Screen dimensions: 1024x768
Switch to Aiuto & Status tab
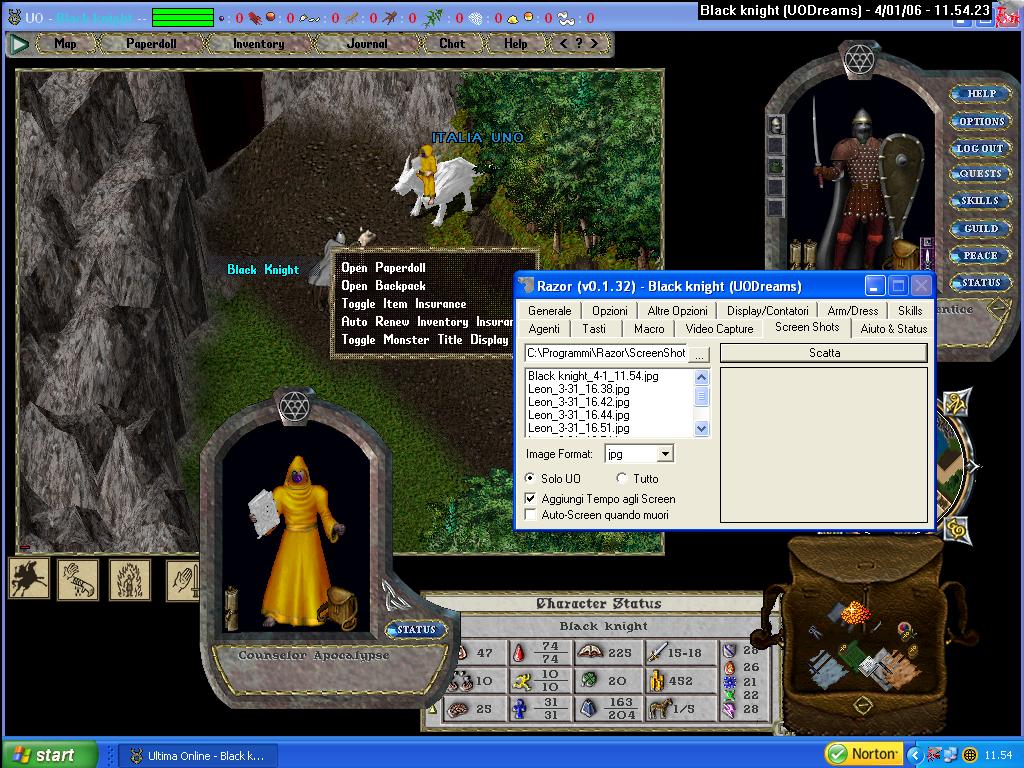point(893,329)
